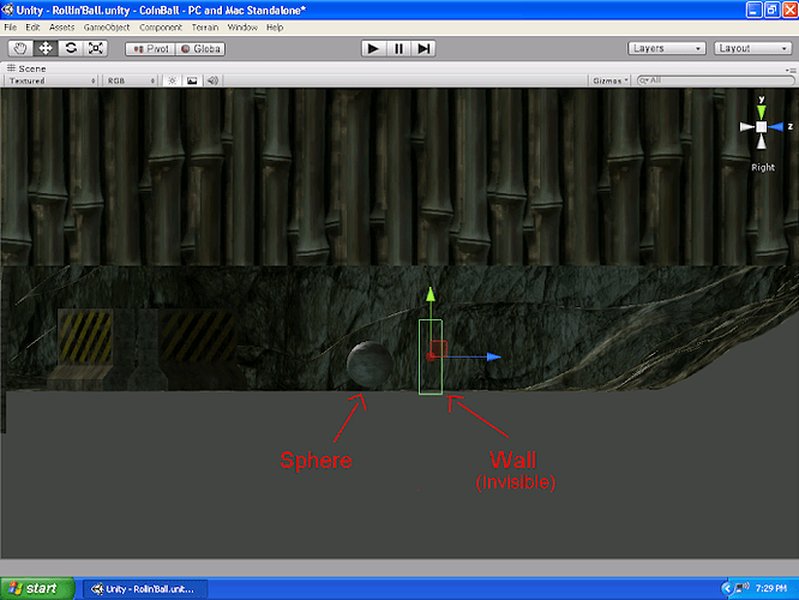Open the Edit menu

pyautogui.click(x=33, y=28)
